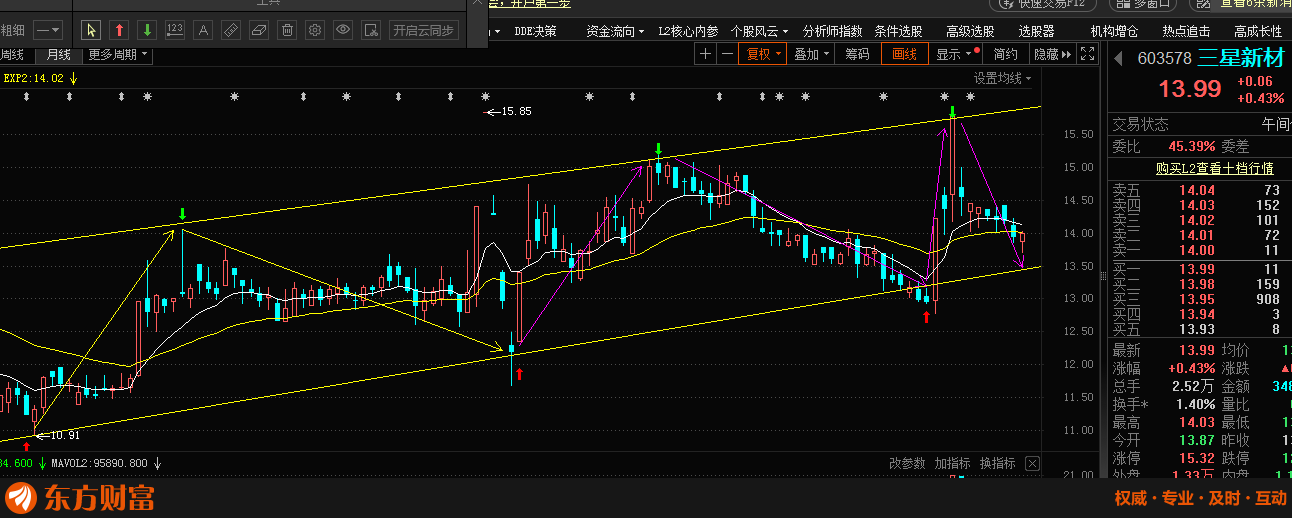Open the 机构增仓 menu
The image size is (1292, 518).
tap(1114, 31)
